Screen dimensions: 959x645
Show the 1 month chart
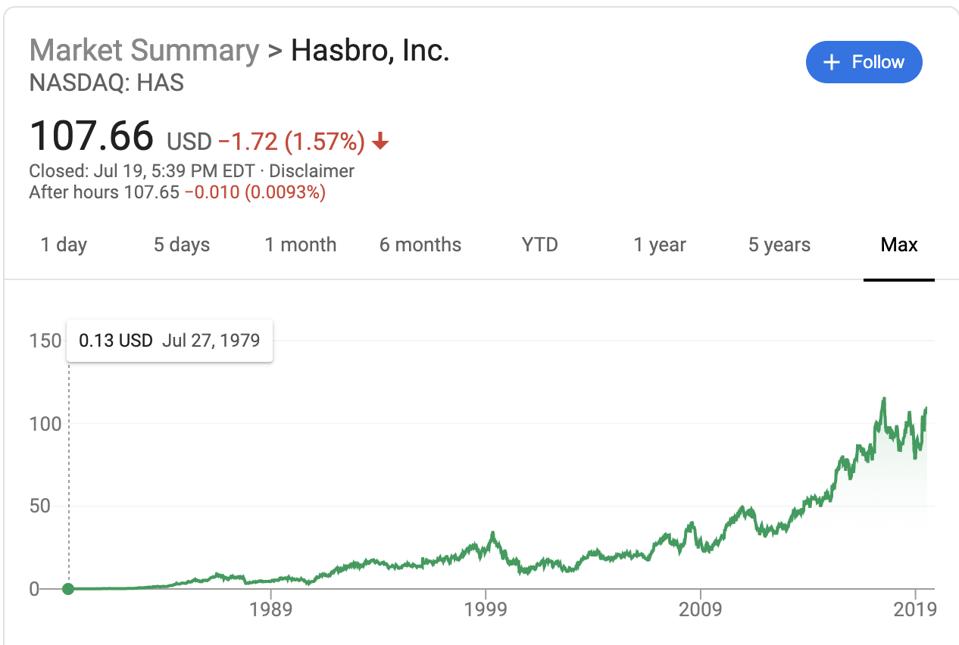300,245
